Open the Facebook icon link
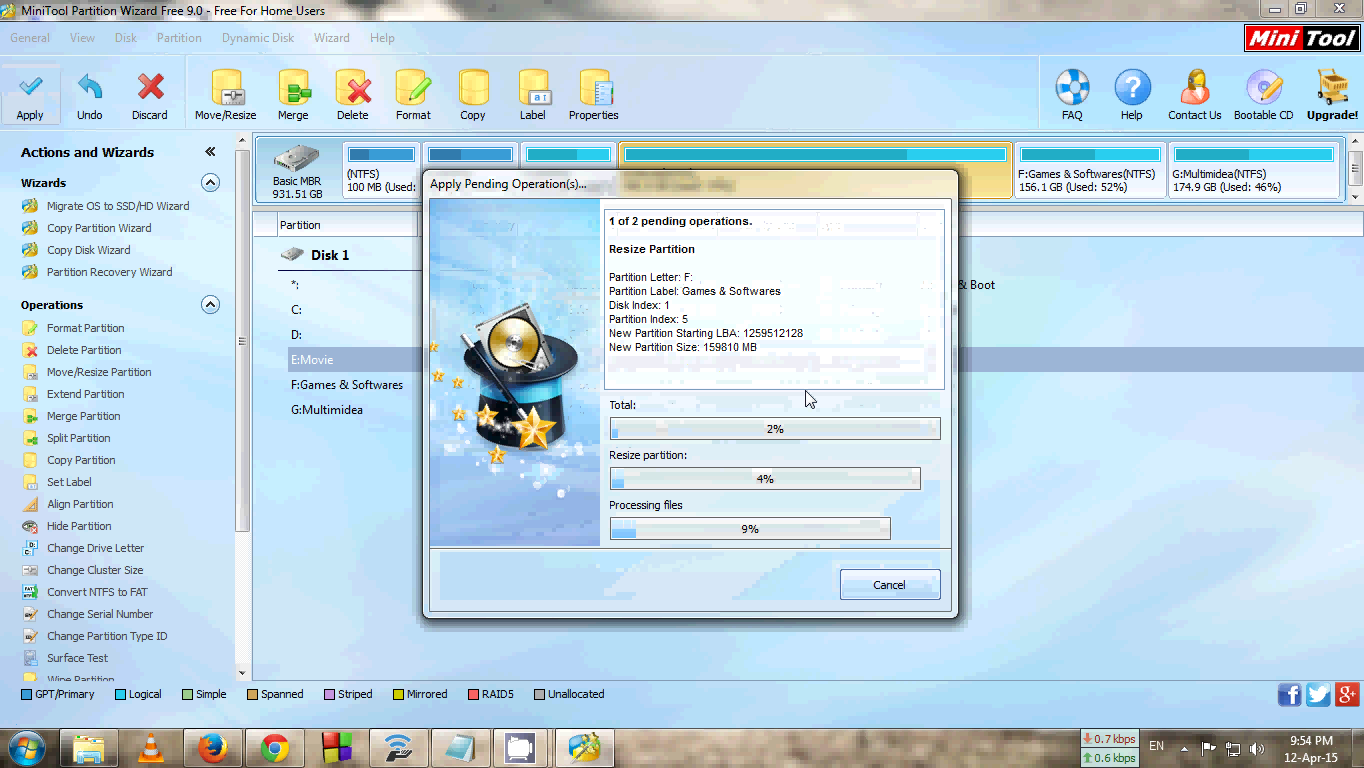The image size is (1364, 768). 1290,695
